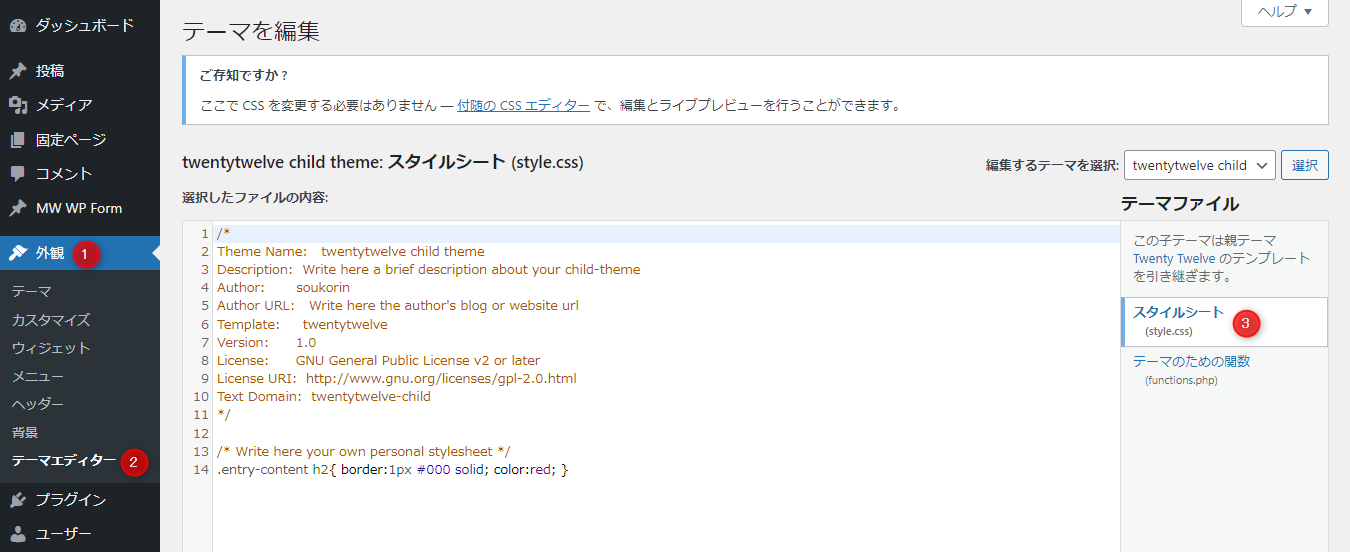Viewport: 1350px width, 552px height.
Task: Open the ウィジェット submenu item
Action: pos(51,348)
